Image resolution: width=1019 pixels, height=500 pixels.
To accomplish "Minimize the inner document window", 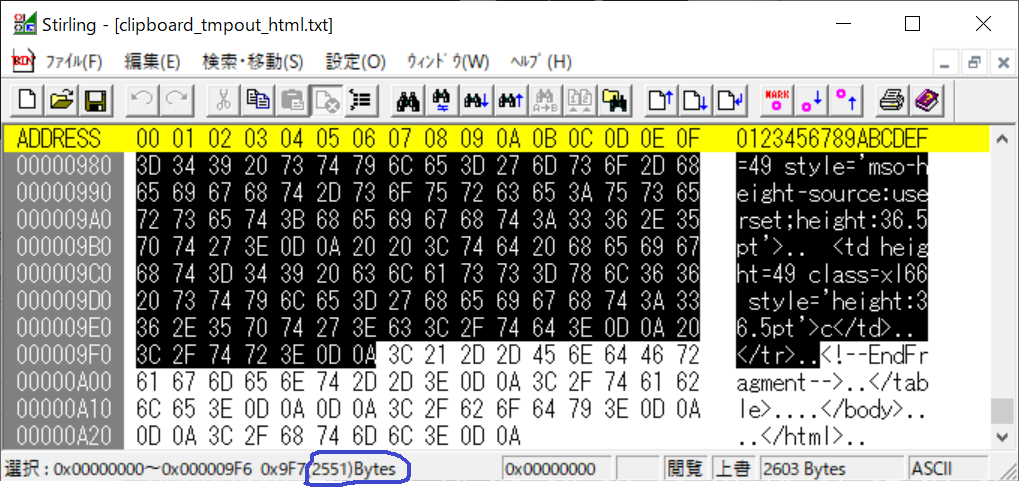I will tap(946, 62).
